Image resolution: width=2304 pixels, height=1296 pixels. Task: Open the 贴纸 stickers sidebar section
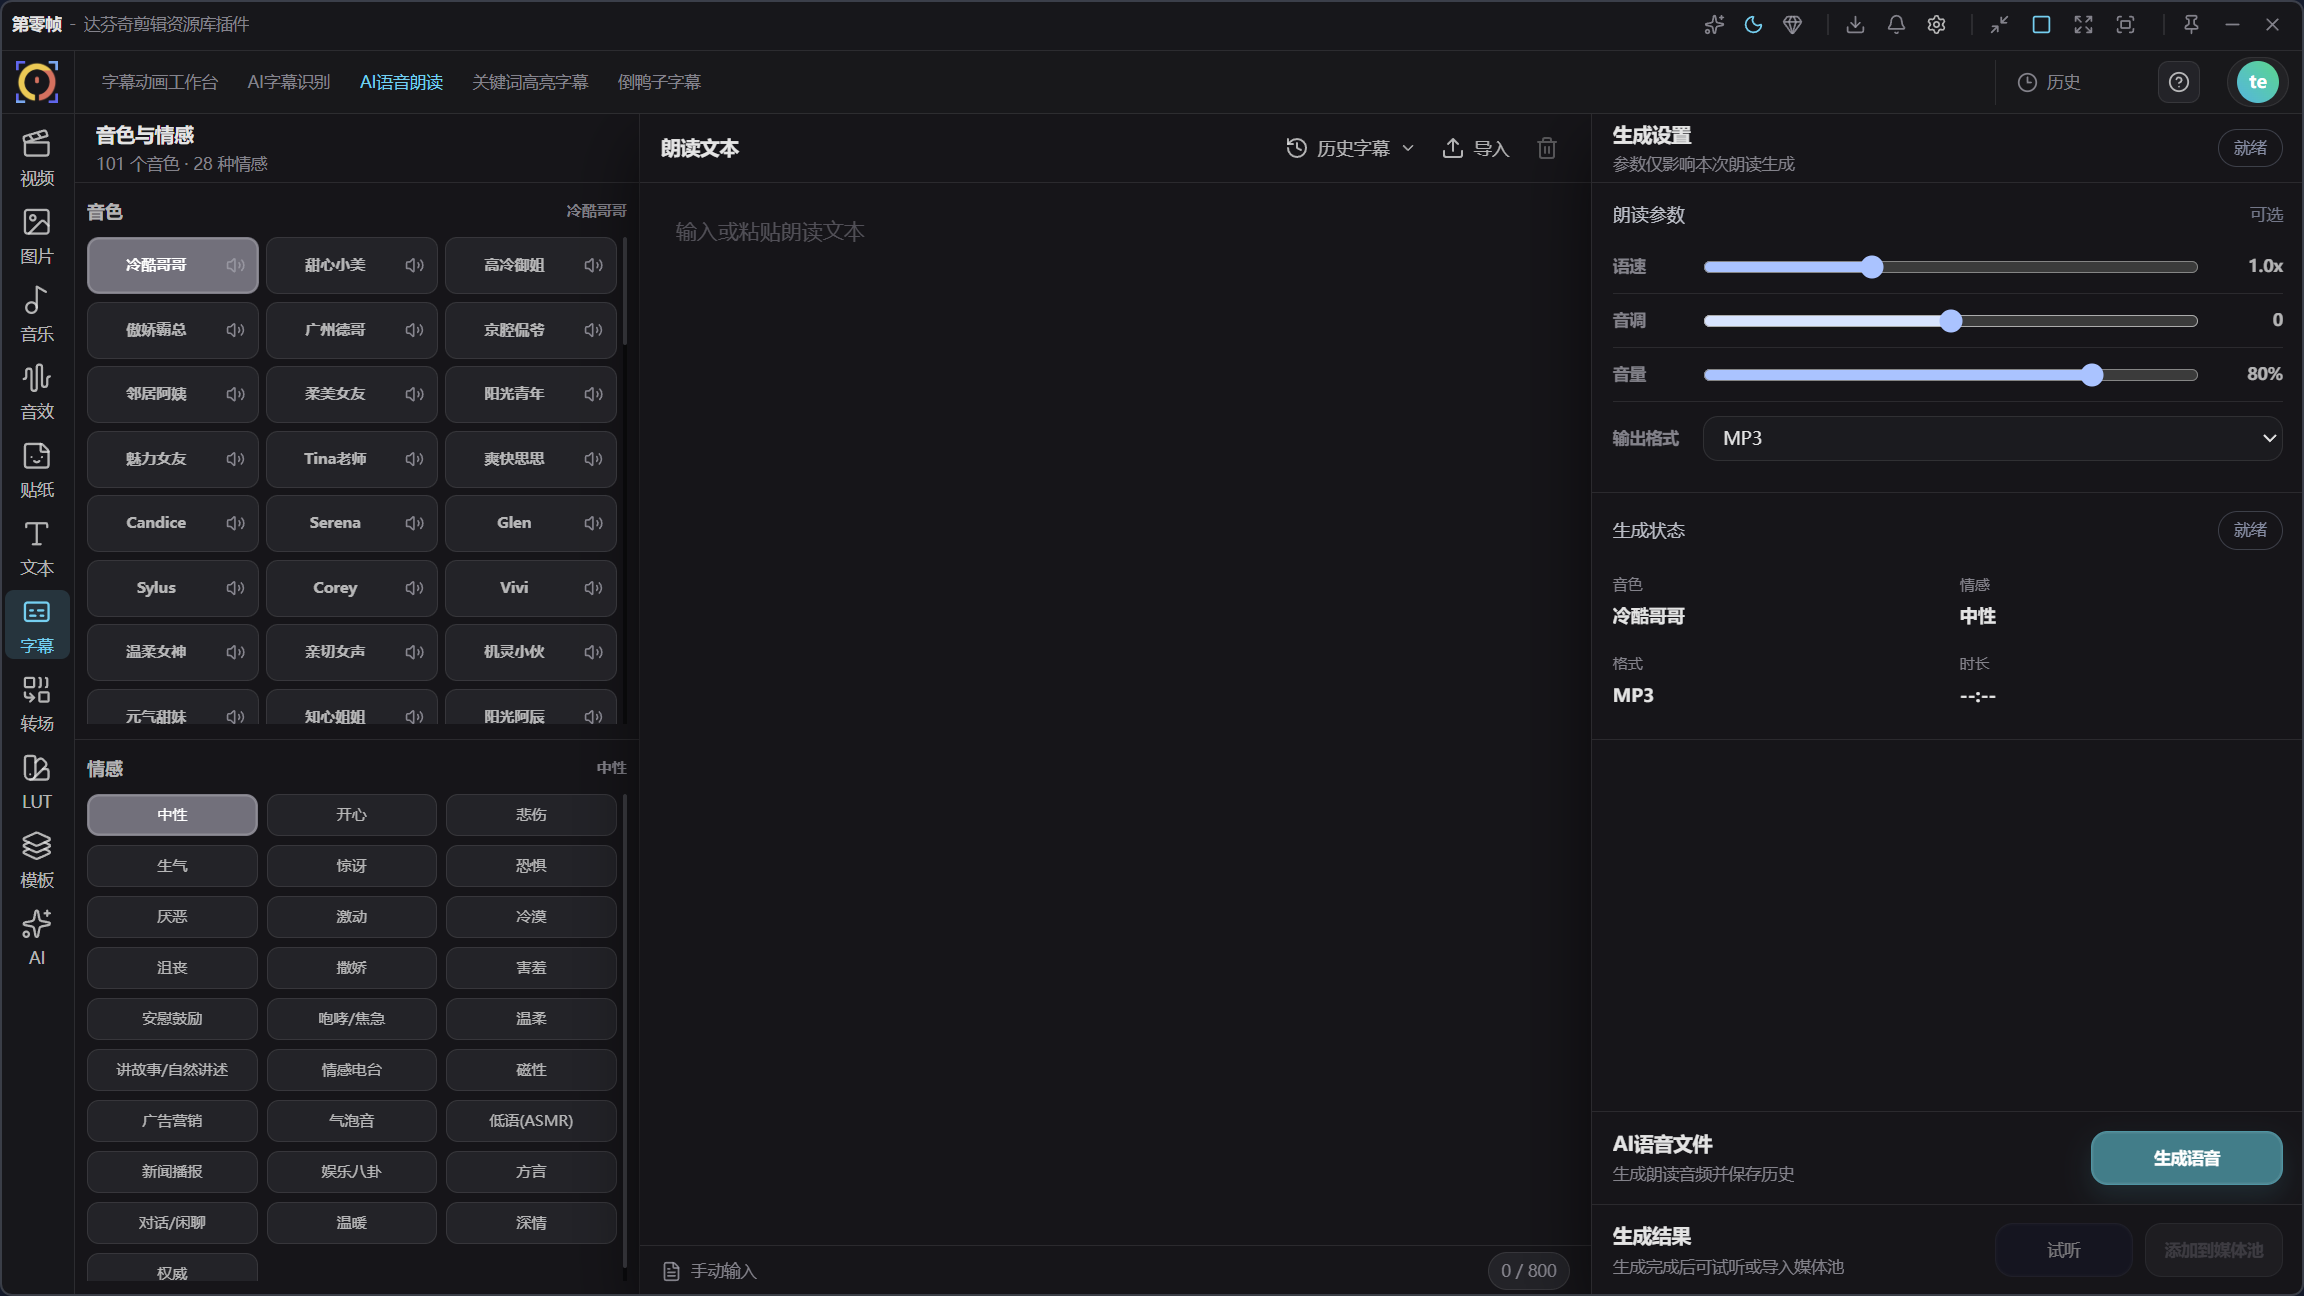[37, 469]
